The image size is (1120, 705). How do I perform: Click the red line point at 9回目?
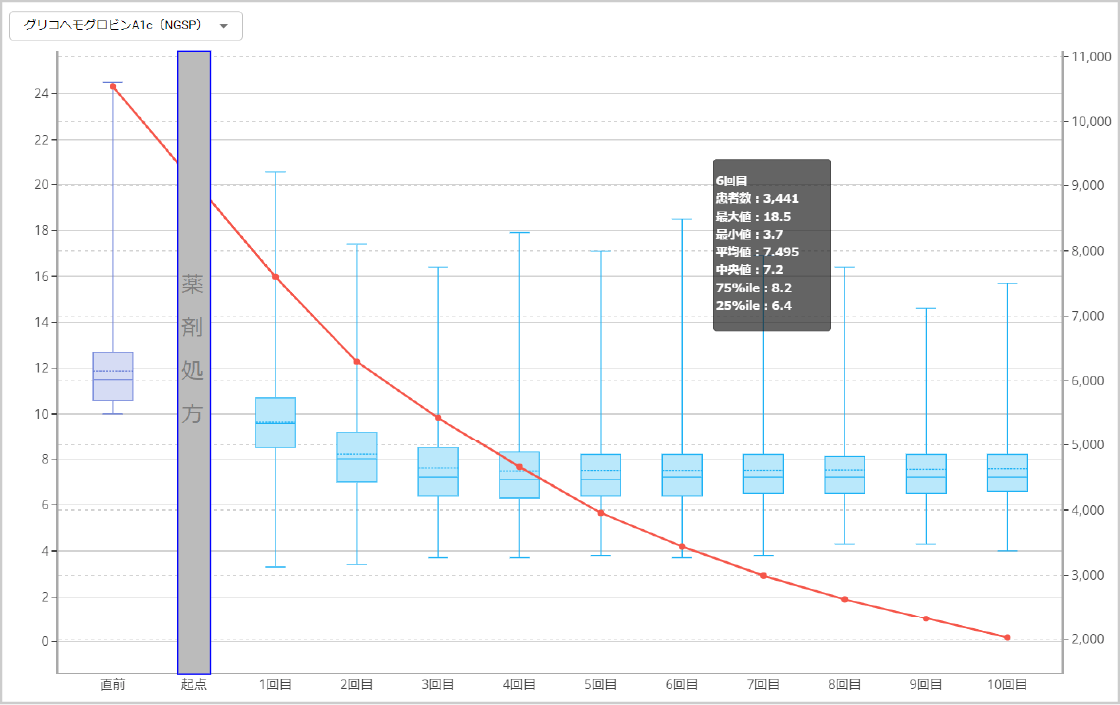[x=926, y=619]
